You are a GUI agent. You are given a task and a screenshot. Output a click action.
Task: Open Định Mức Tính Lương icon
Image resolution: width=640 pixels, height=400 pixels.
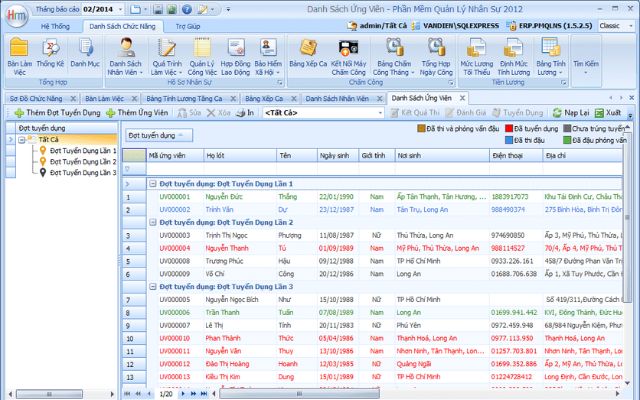coord(513,56)
